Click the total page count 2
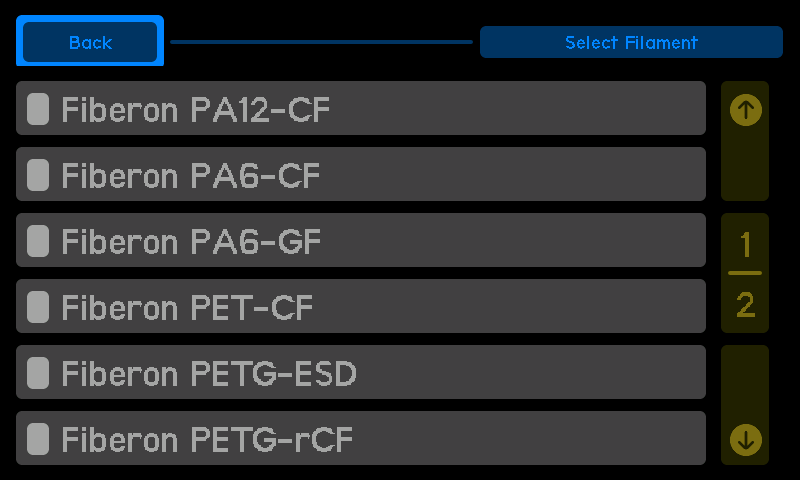Image resolution: width=800 pixels, height=480 pixels. [x=745, y=305]
